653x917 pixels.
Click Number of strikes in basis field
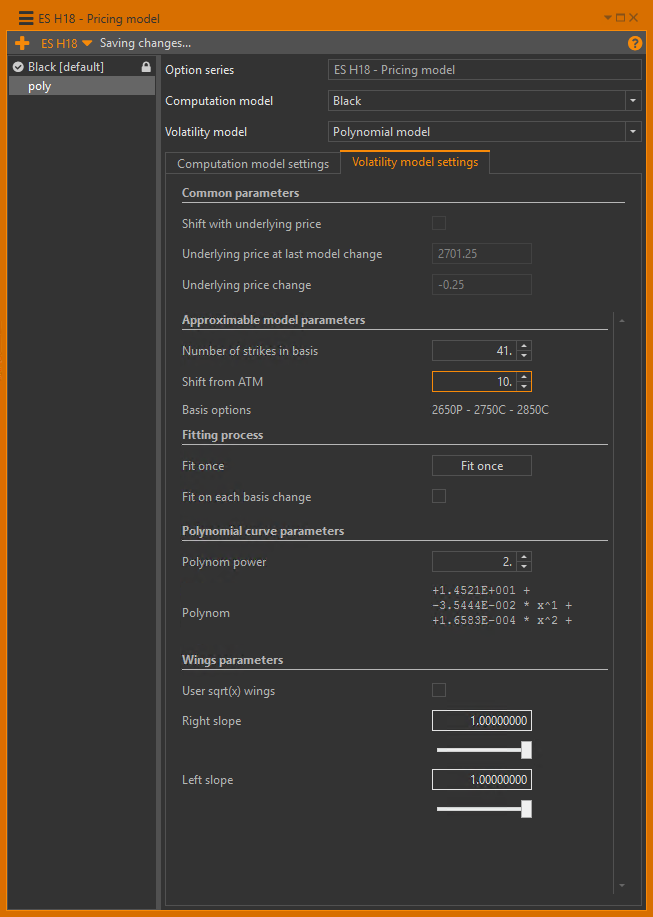click(475, 351)
